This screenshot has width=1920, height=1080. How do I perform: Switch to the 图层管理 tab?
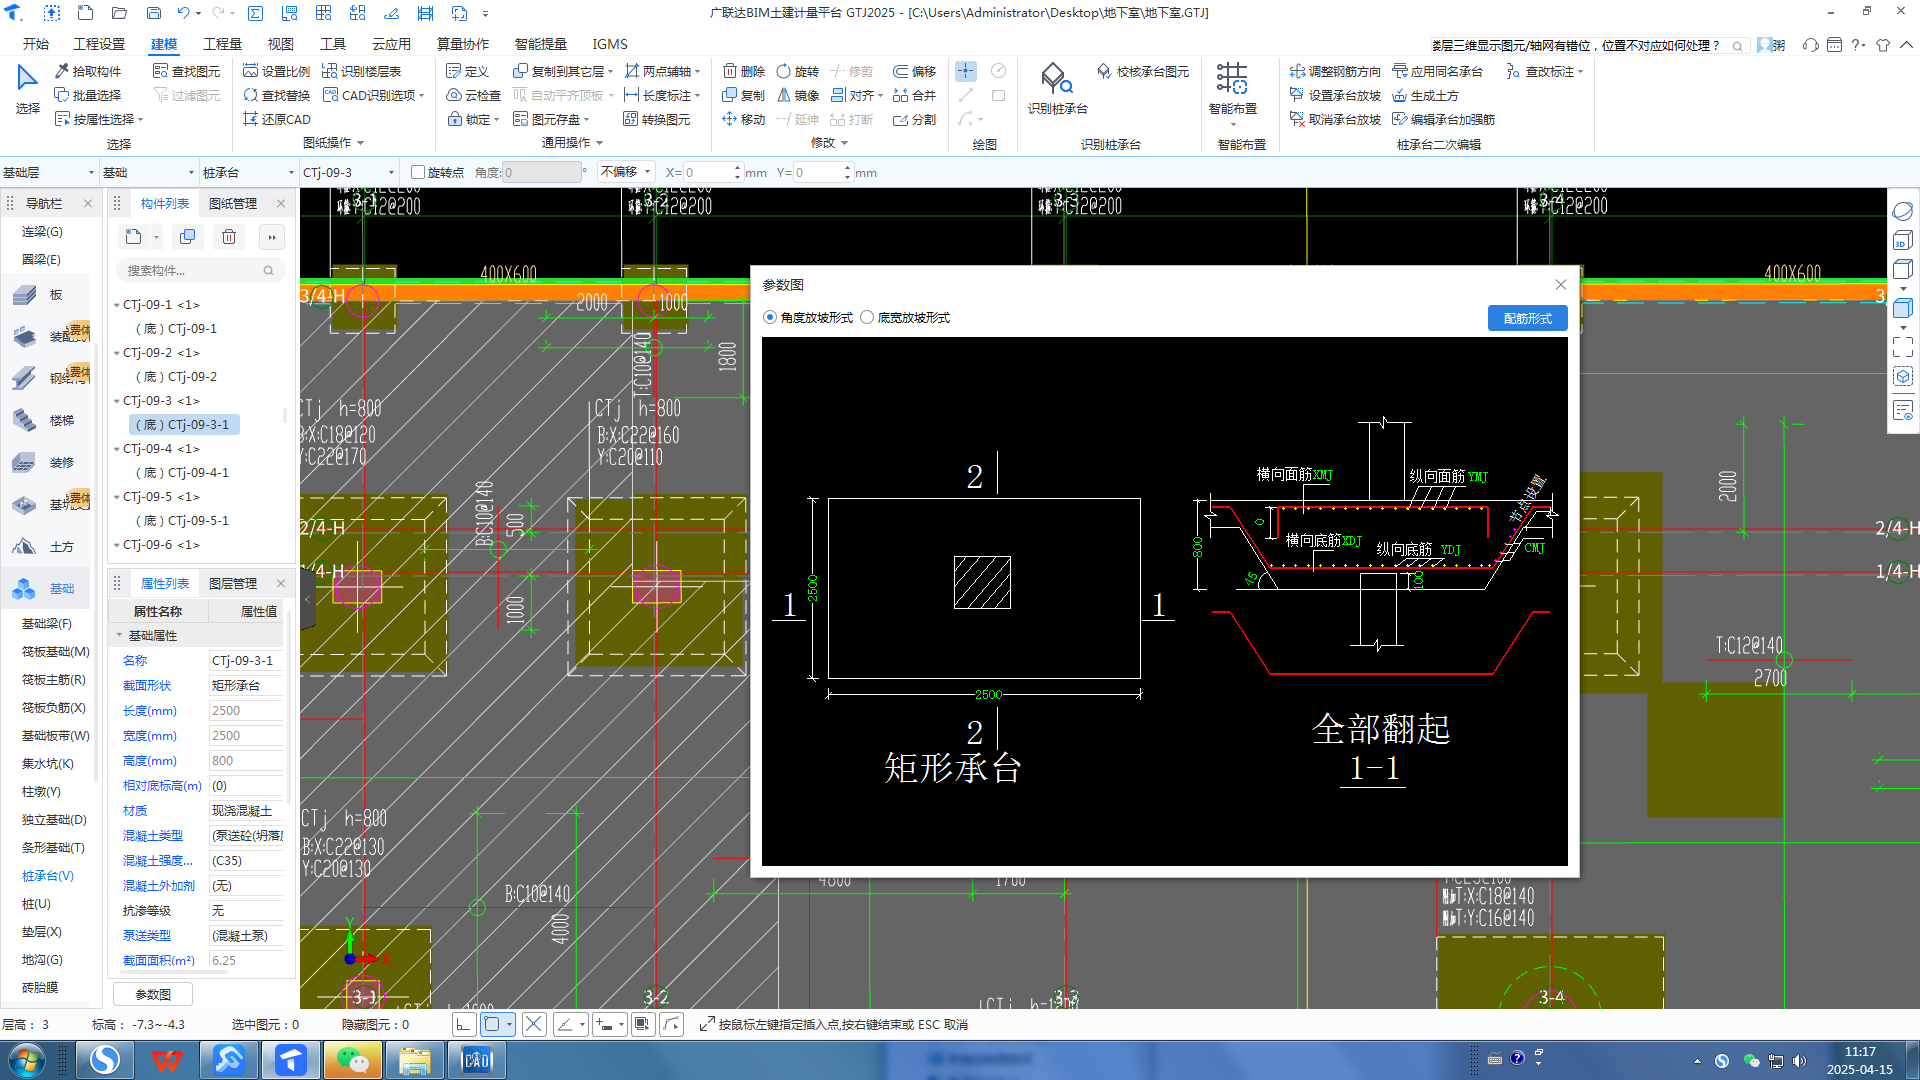(x=233, y=583)
